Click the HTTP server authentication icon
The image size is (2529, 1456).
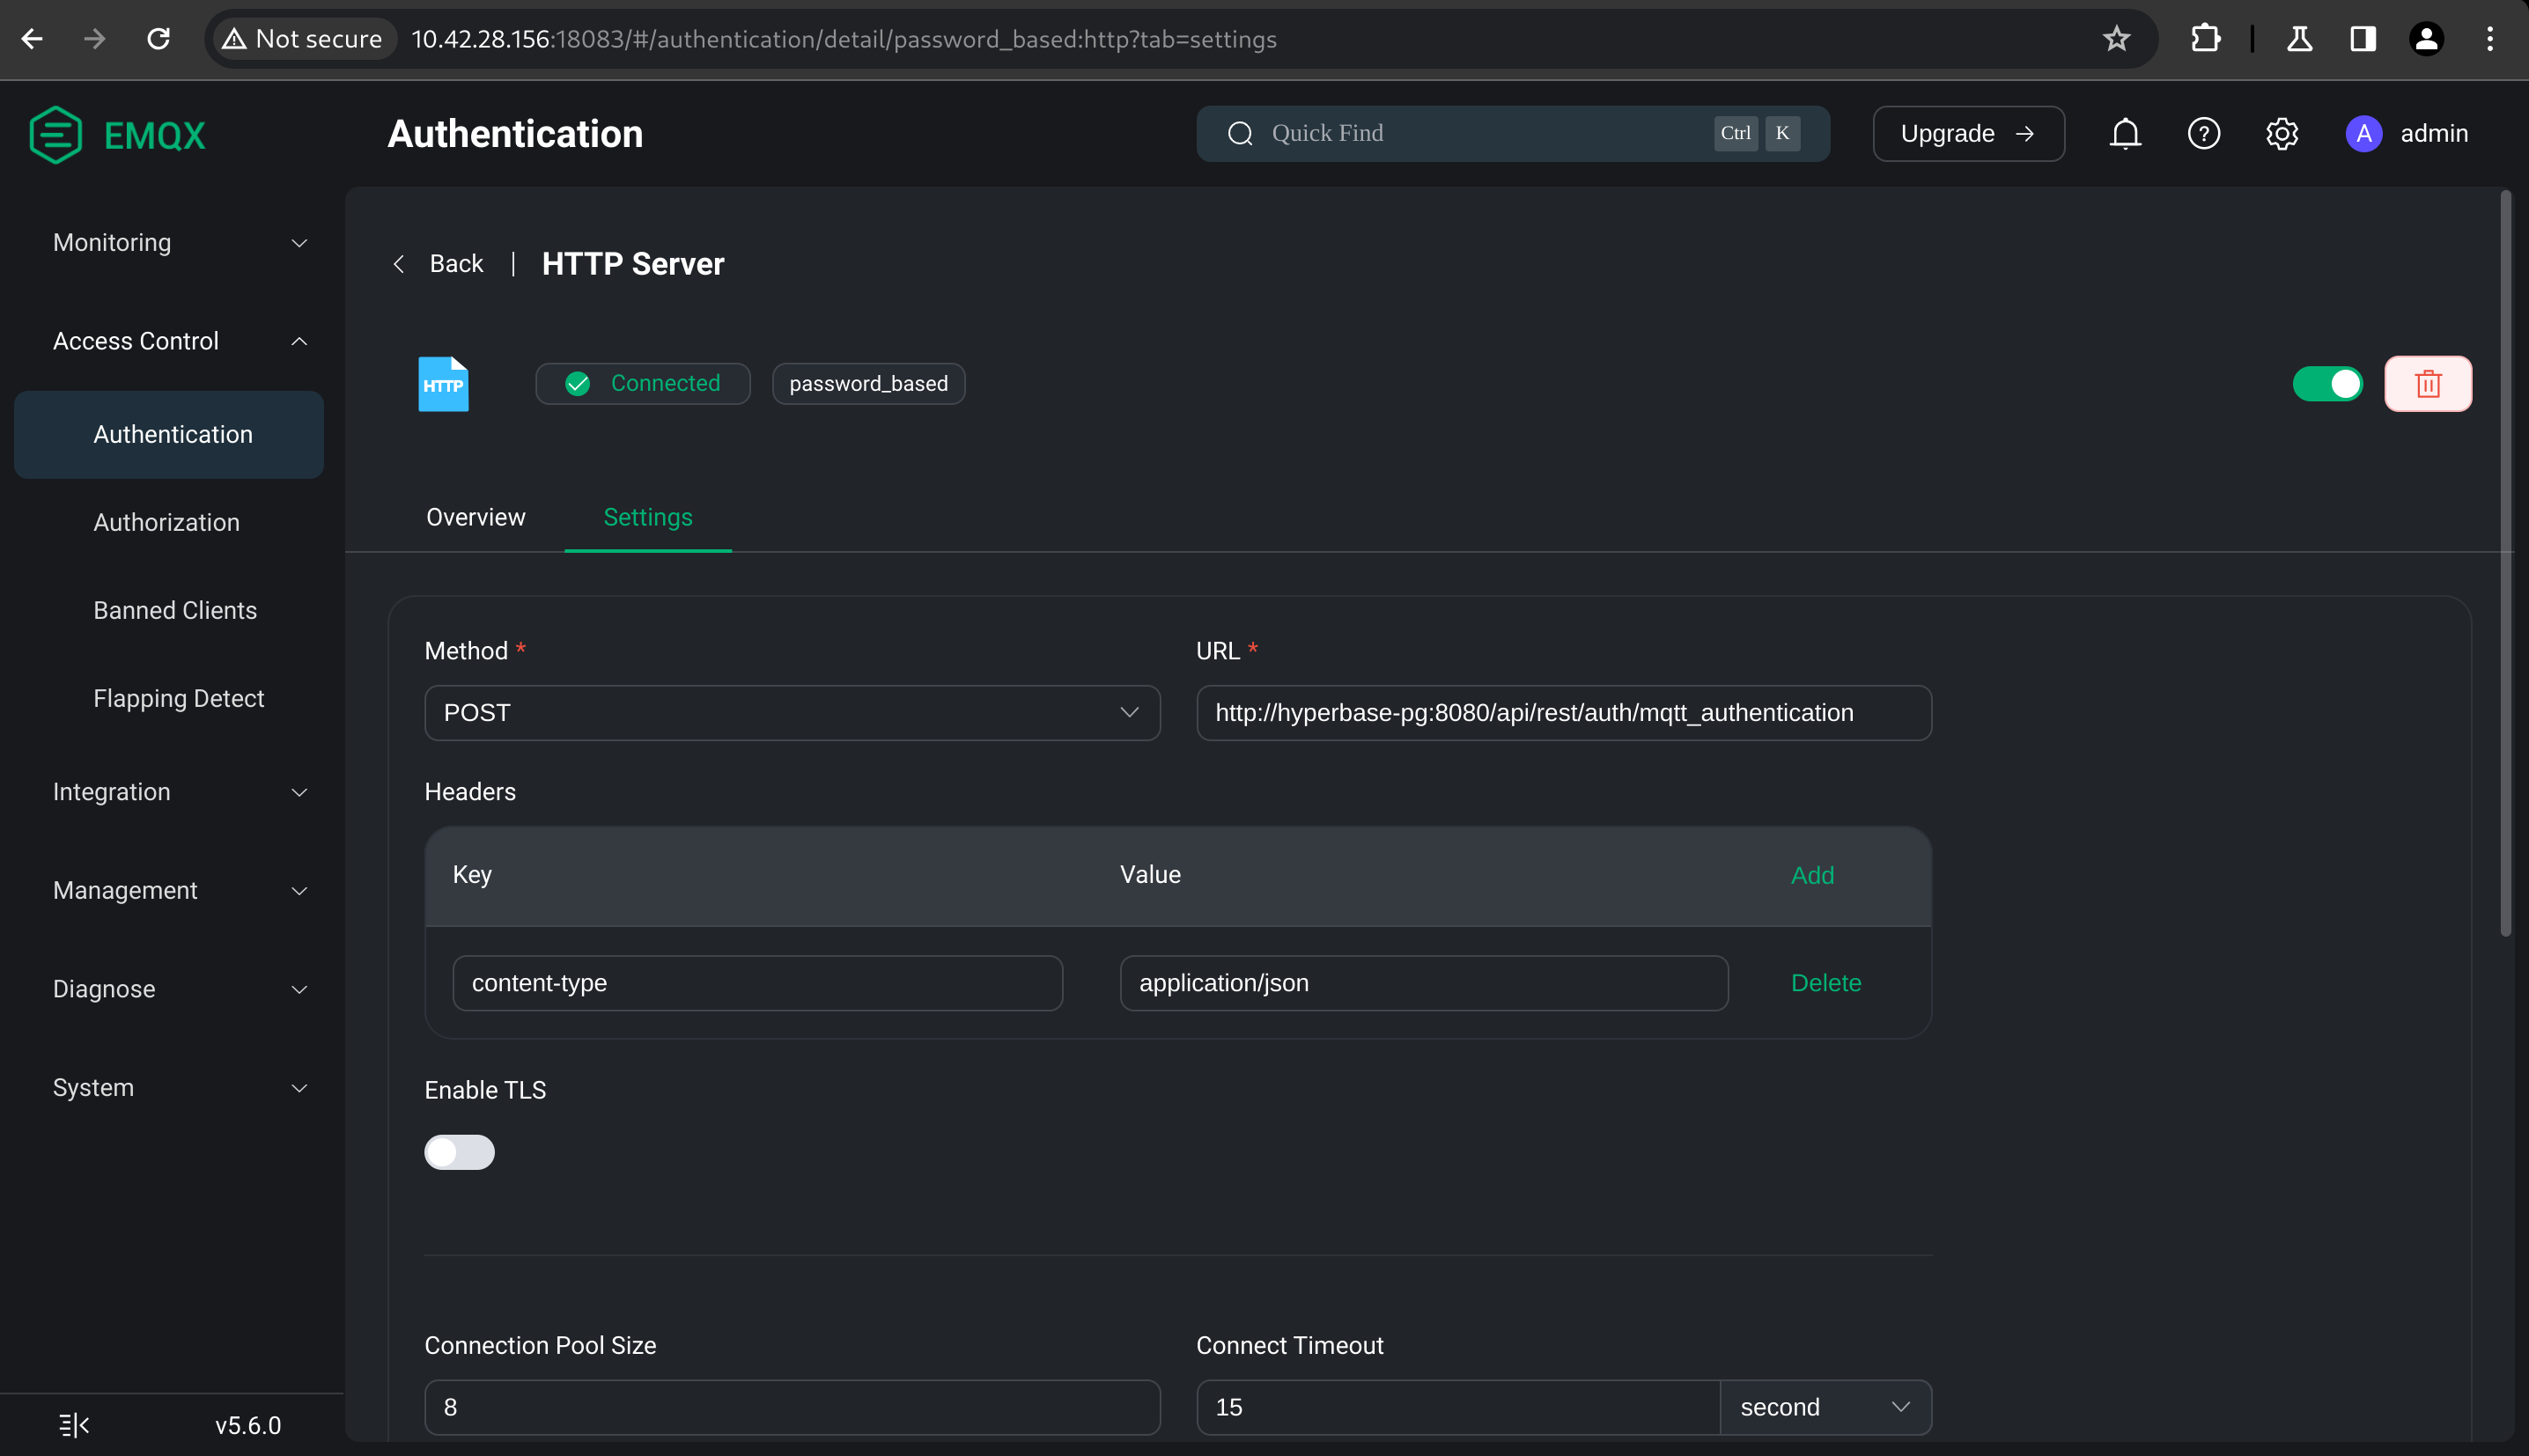click(442, 383)
